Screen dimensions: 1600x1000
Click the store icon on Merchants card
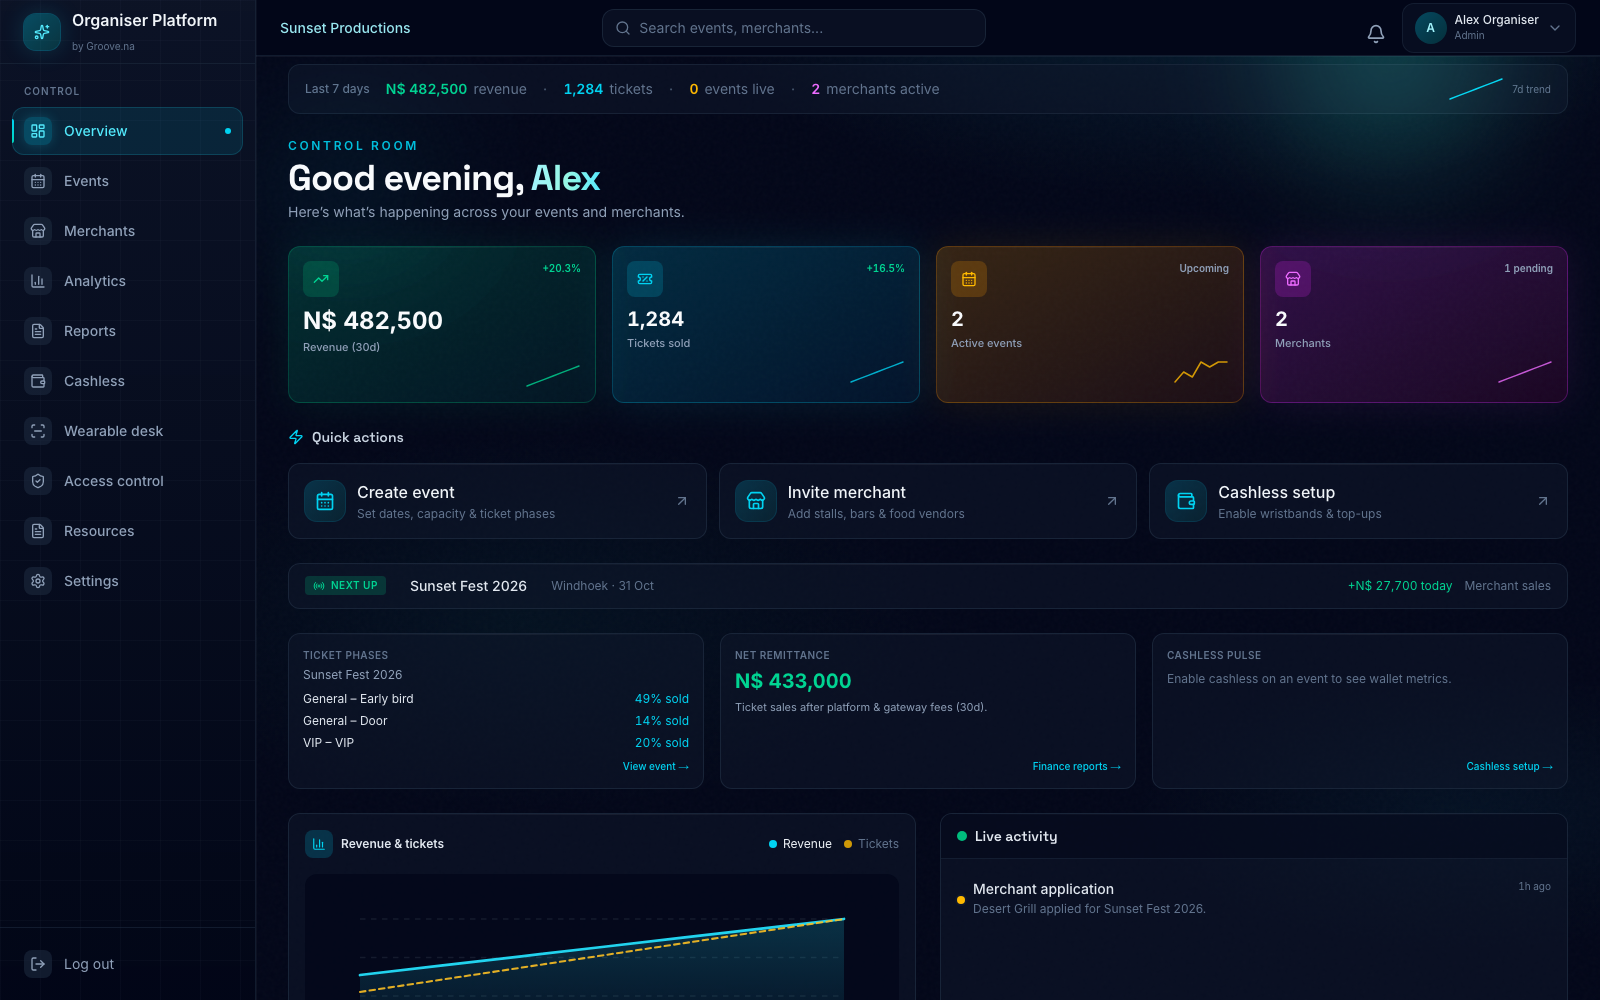[x=1293, y=279]
